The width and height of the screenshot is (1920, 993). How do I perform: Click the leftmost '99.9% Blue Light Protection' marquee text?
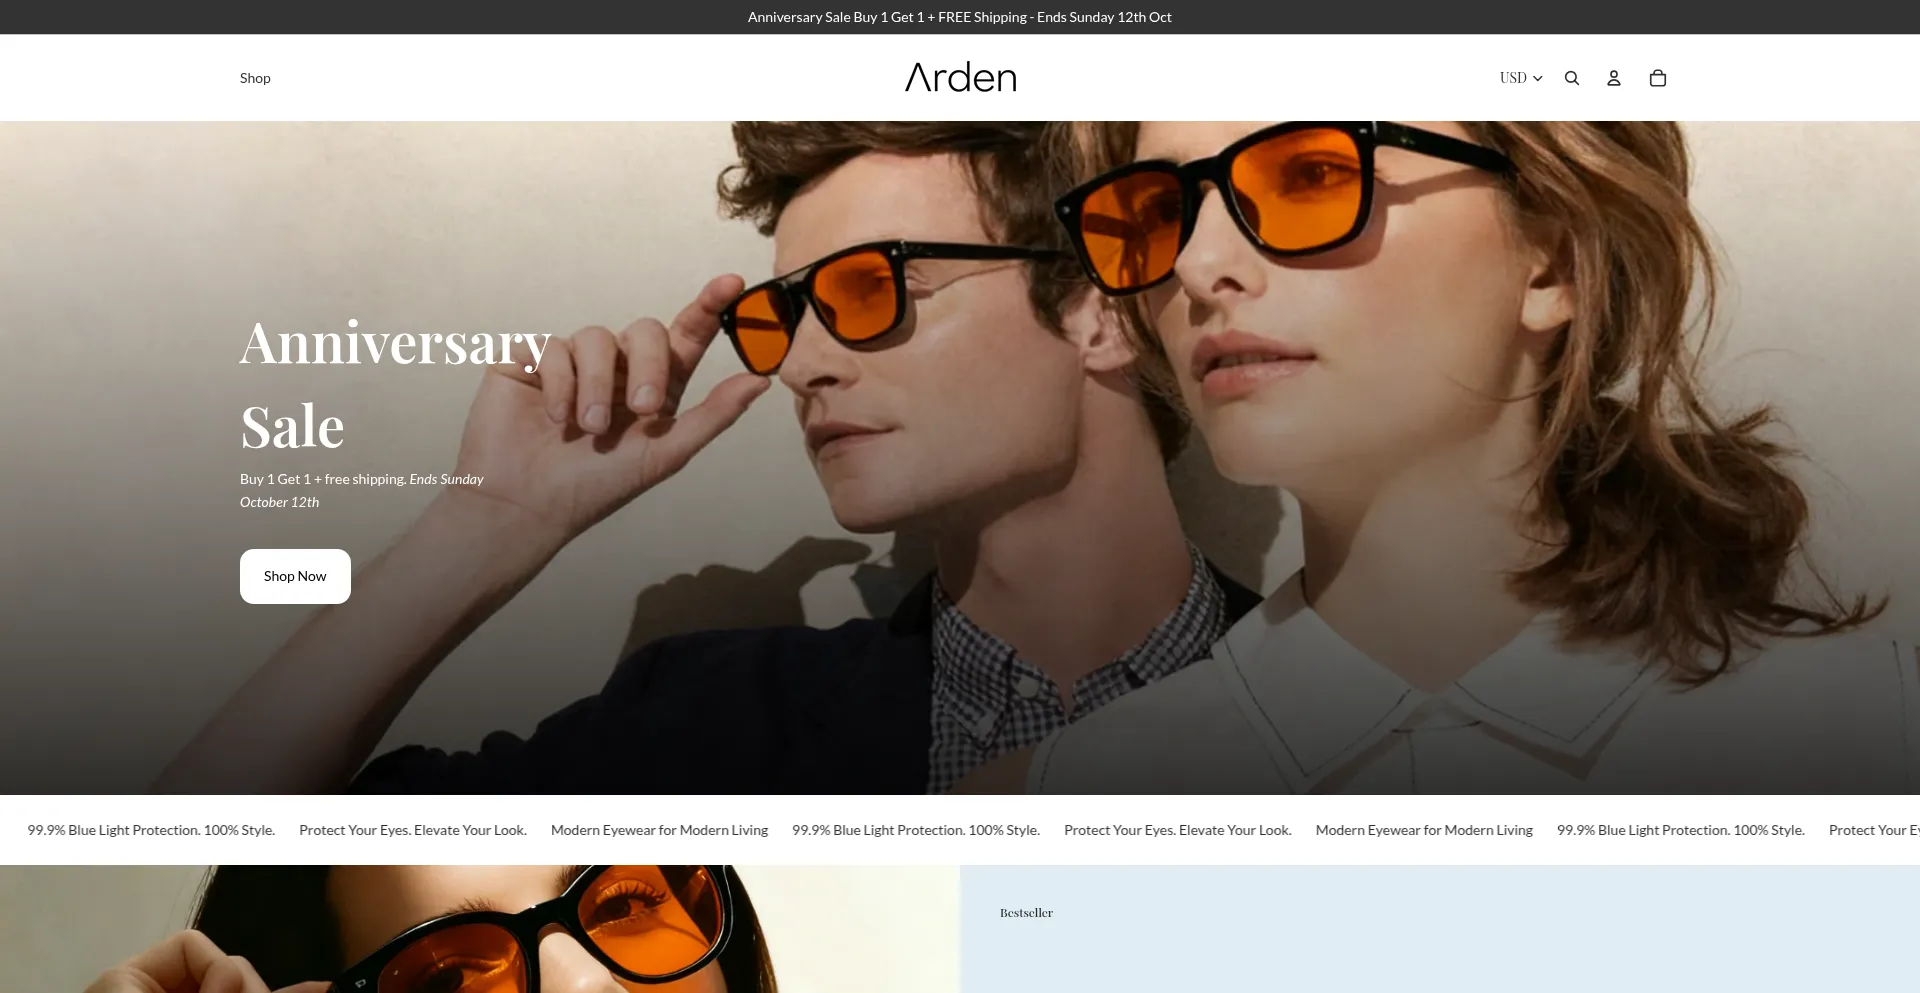tap(151, 830)
